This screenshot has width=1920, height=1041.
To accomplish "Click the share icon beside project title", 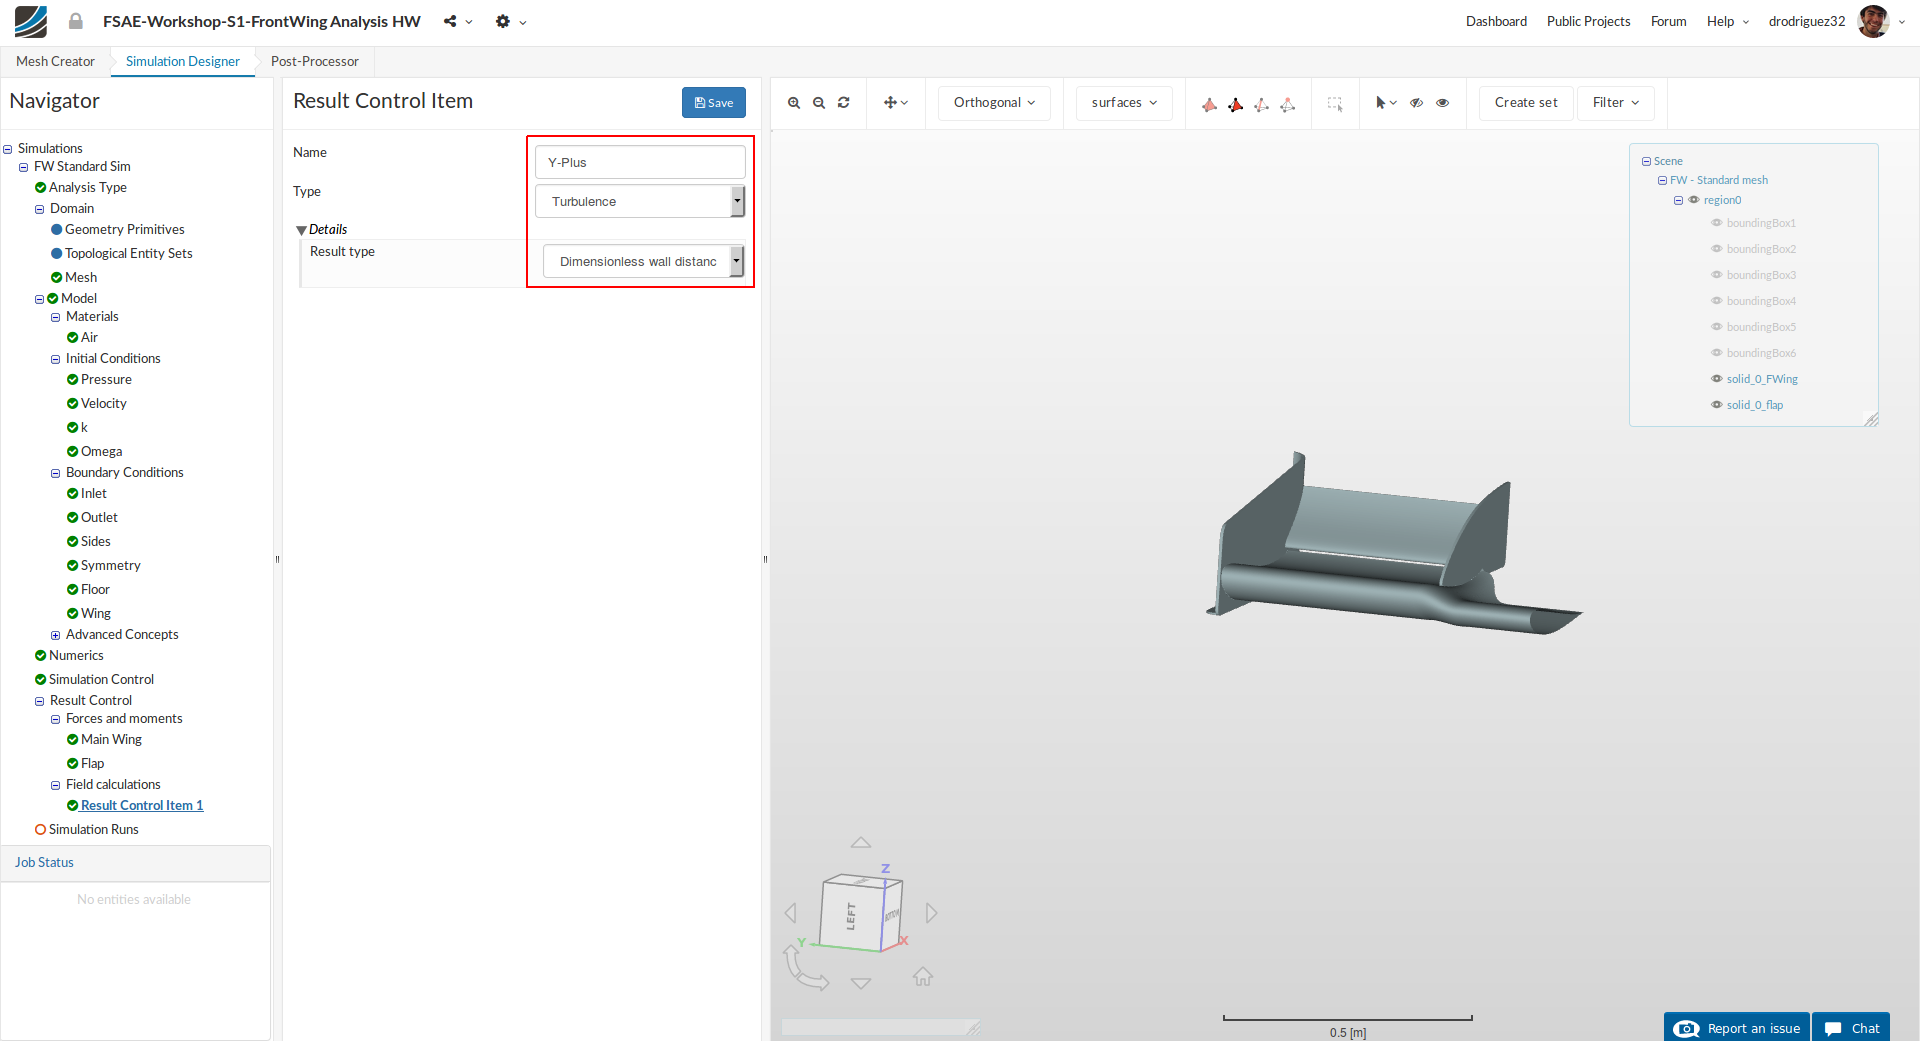I will click(451, 21).
